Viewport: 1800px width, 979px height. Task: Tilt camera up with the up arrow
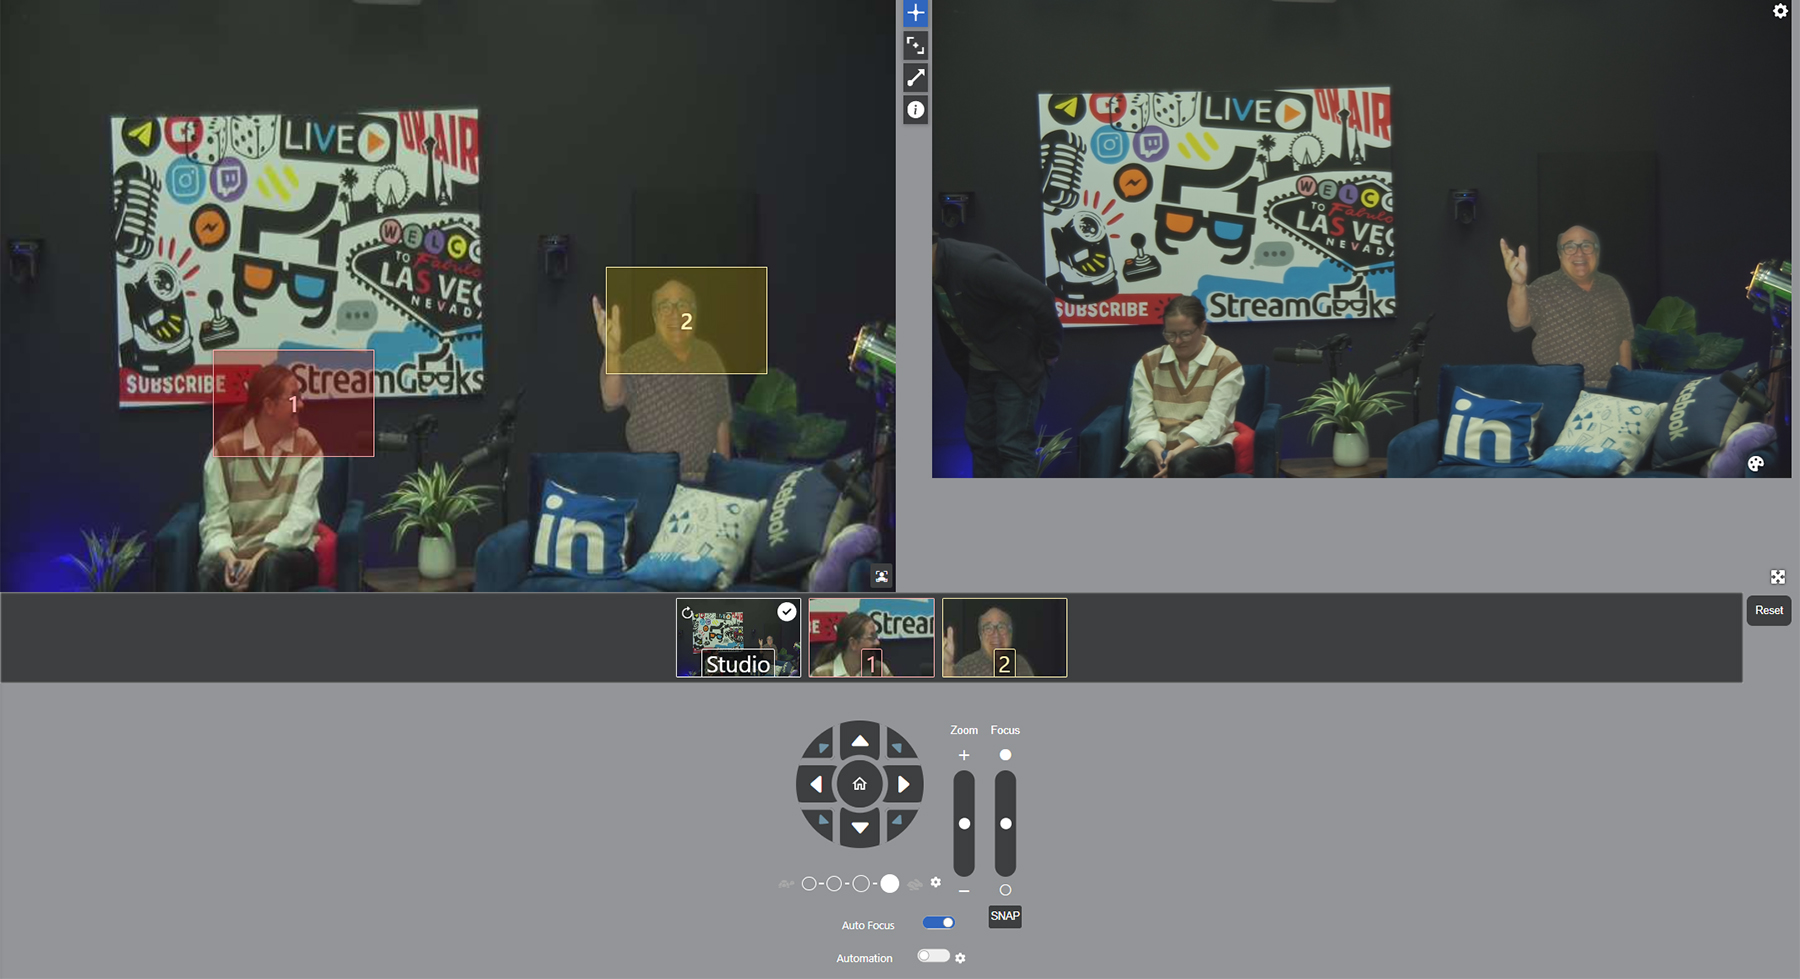click(x=859, y=740)
